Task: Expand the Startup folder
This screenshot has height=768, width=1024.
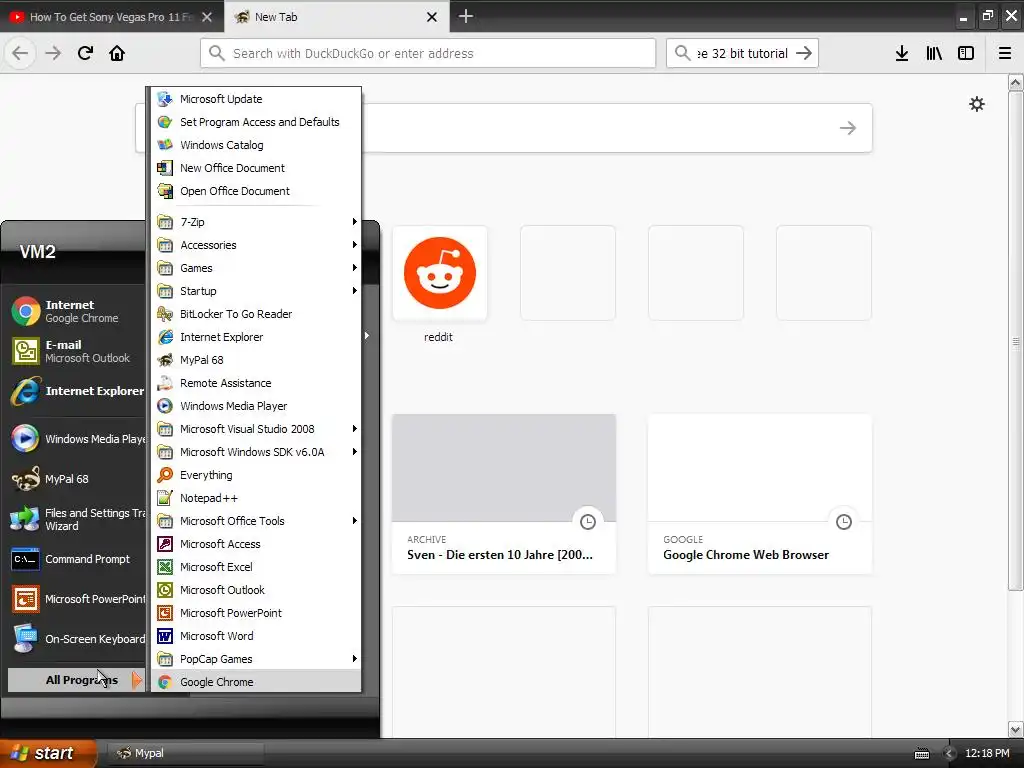Action: pyautogui.click(x=256, y=291)
